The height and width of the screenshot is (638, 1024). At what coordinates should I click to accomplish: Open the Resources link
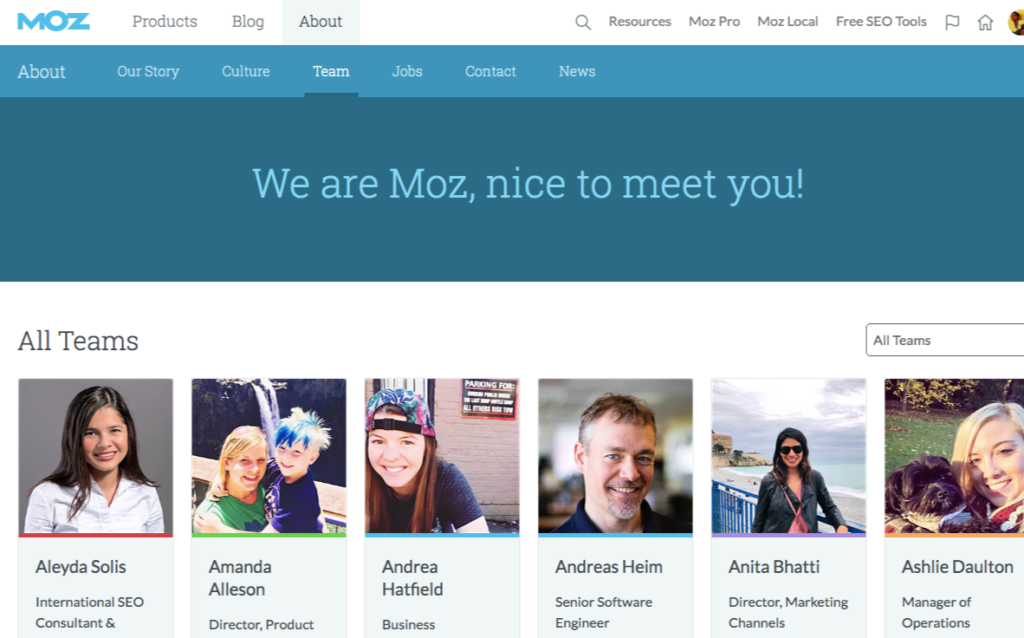(x=639, y=22)
